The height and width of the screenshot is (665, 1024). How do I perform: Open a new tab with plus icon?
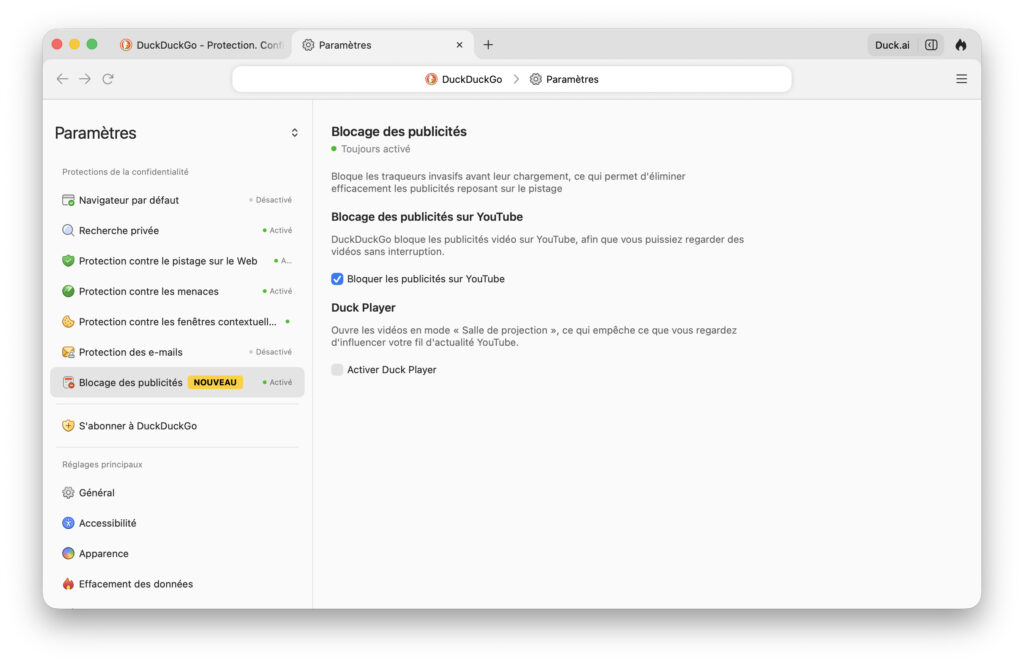click(488, 45)
